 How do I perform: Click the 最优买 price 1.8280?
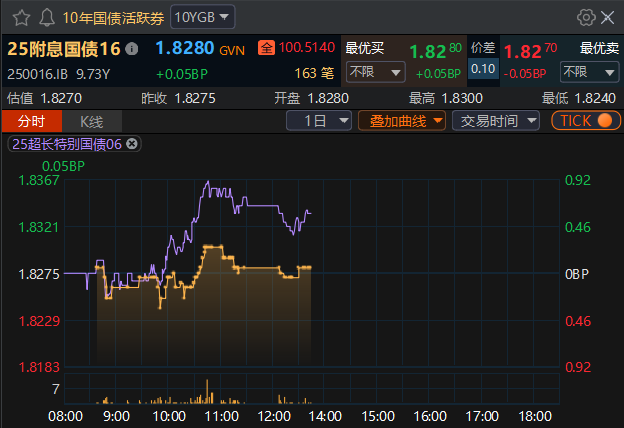[435, 51]
